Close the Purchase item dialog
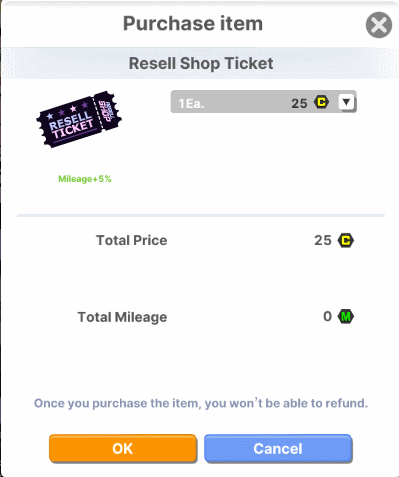 [x=379, y=25]
